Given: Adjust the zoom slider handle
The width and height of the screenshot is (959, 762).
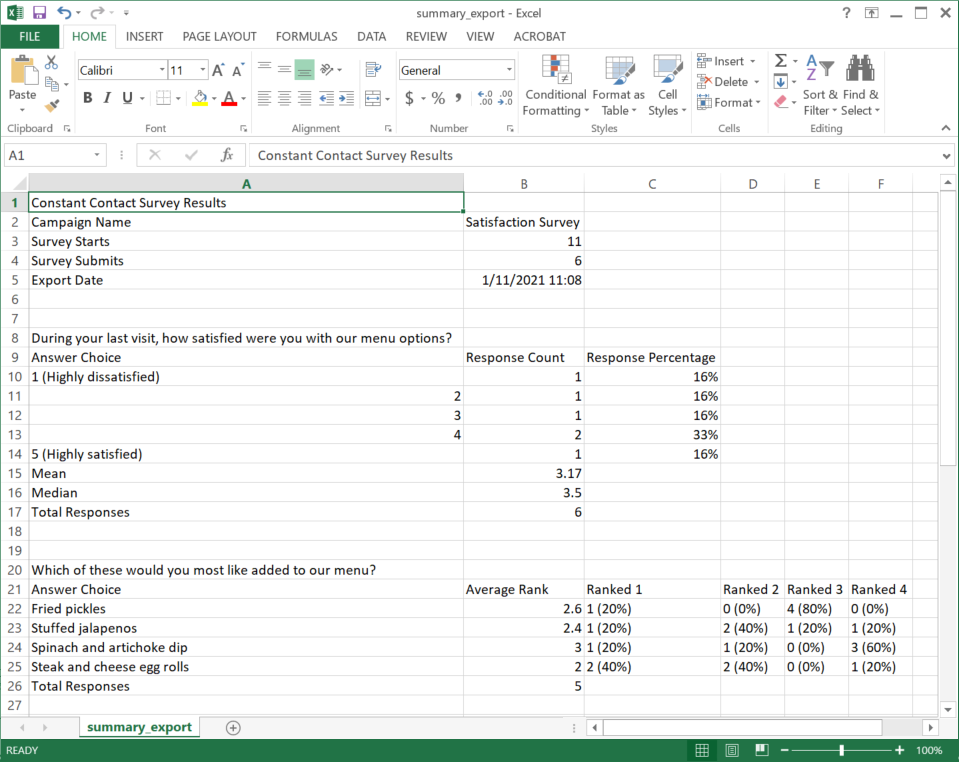Looking at the screenshot, I should tap(842, 750).
